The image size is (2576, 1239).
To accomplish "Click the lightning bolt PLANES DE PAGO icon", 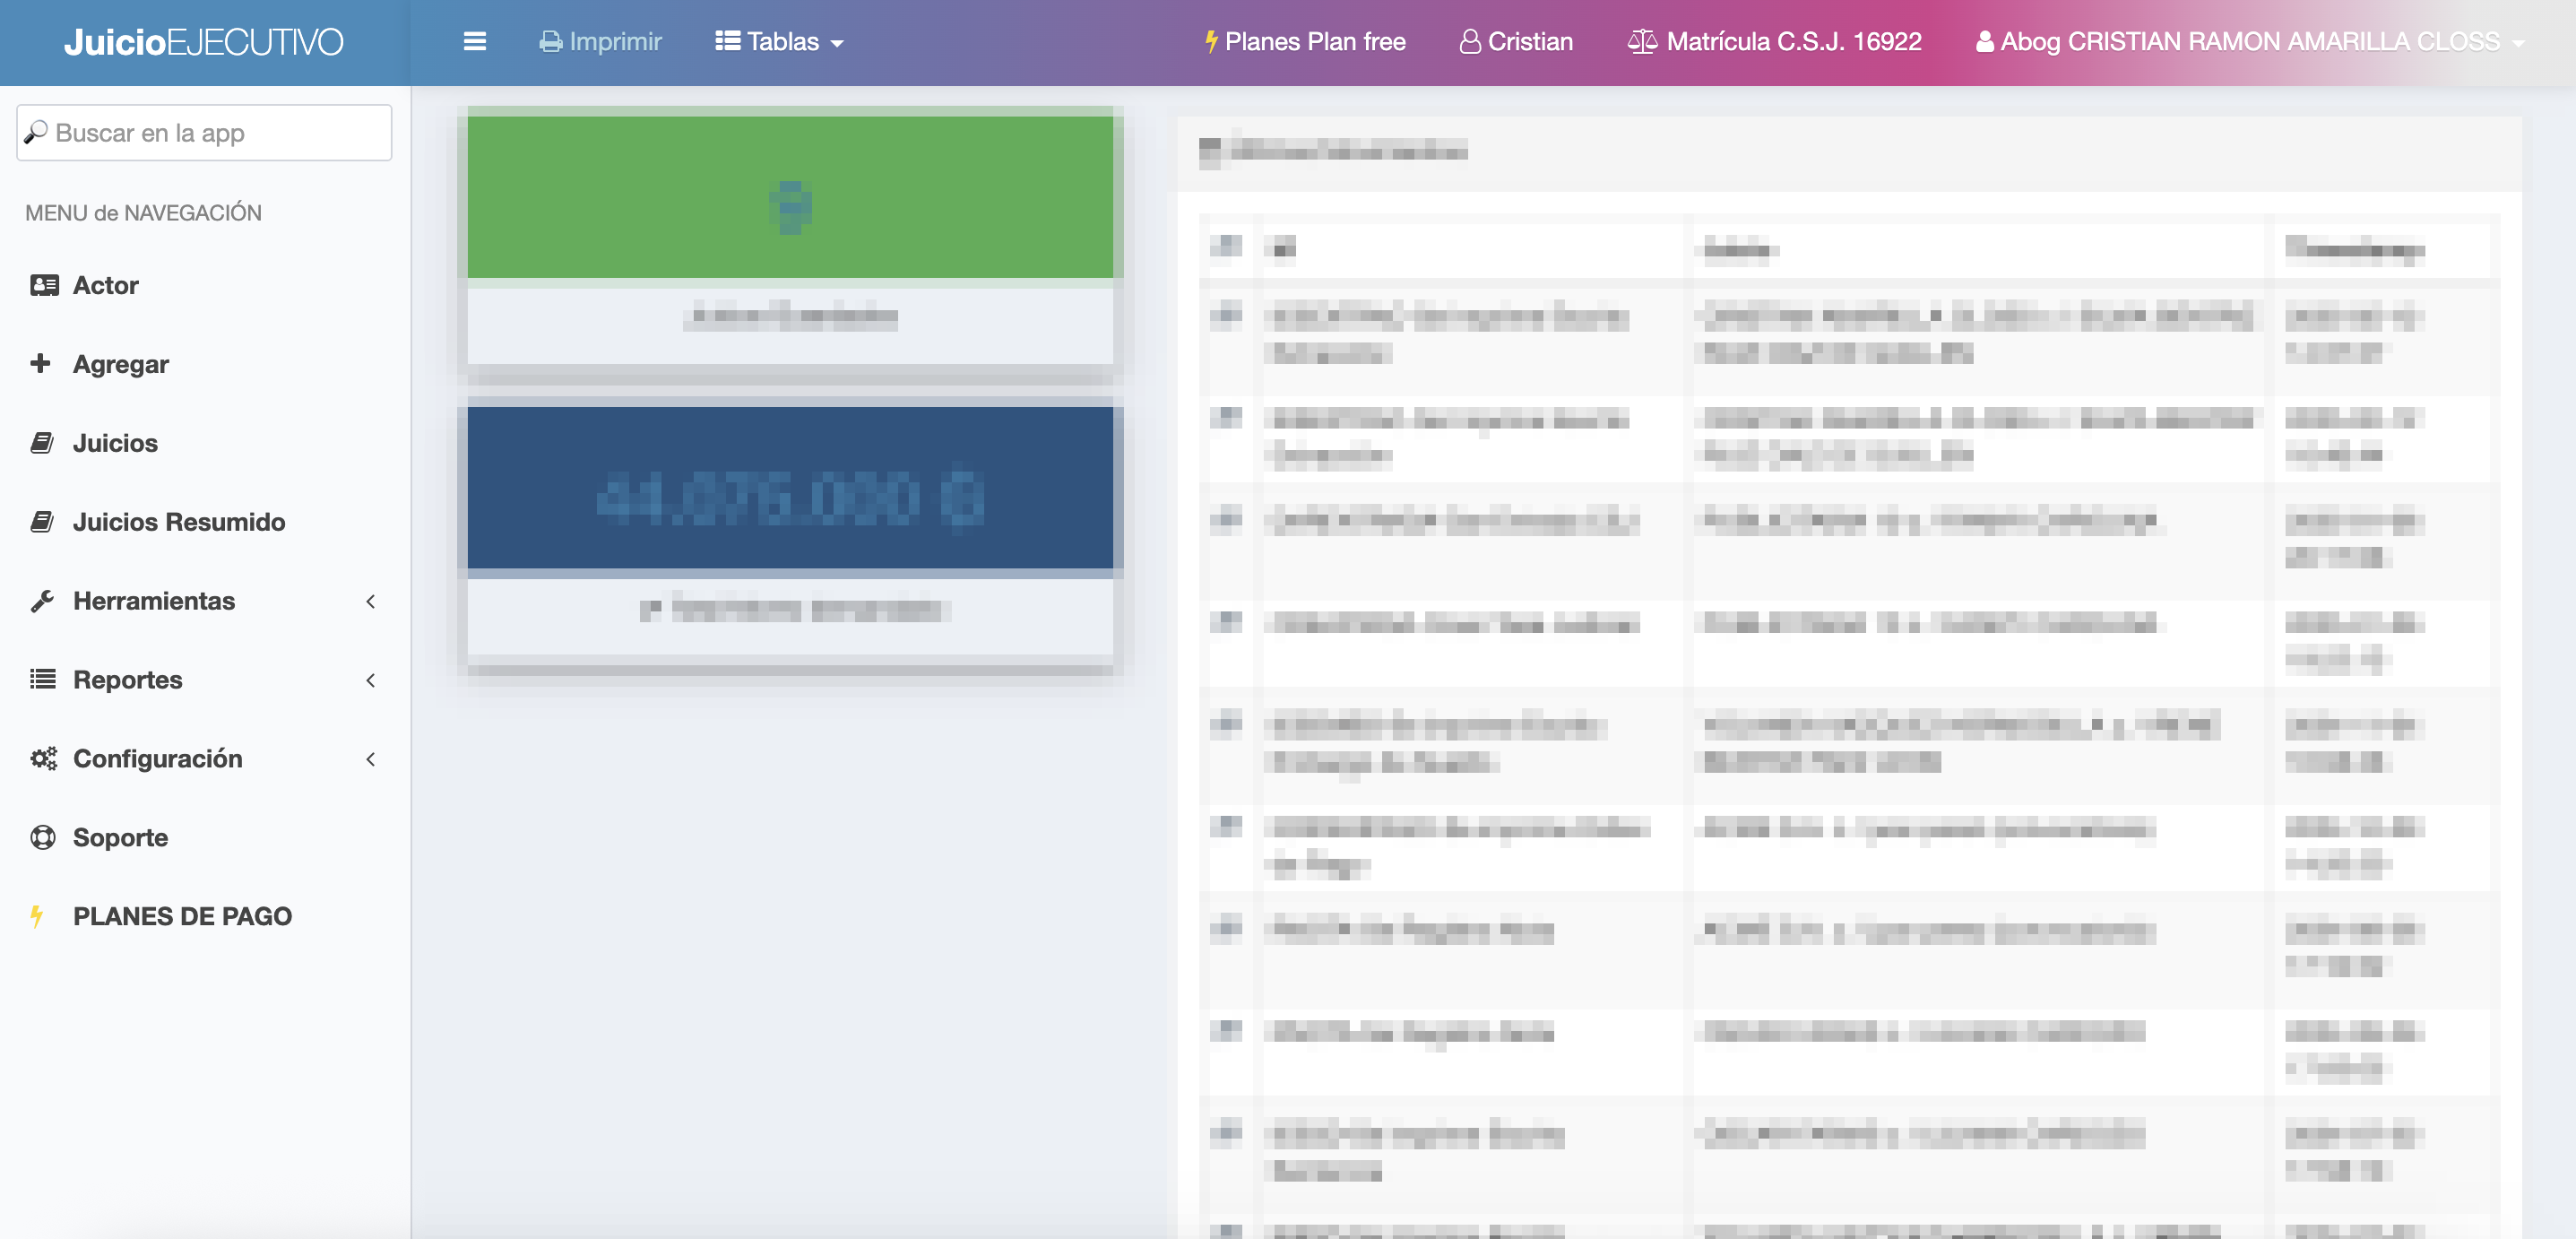I will click(38, 916).
